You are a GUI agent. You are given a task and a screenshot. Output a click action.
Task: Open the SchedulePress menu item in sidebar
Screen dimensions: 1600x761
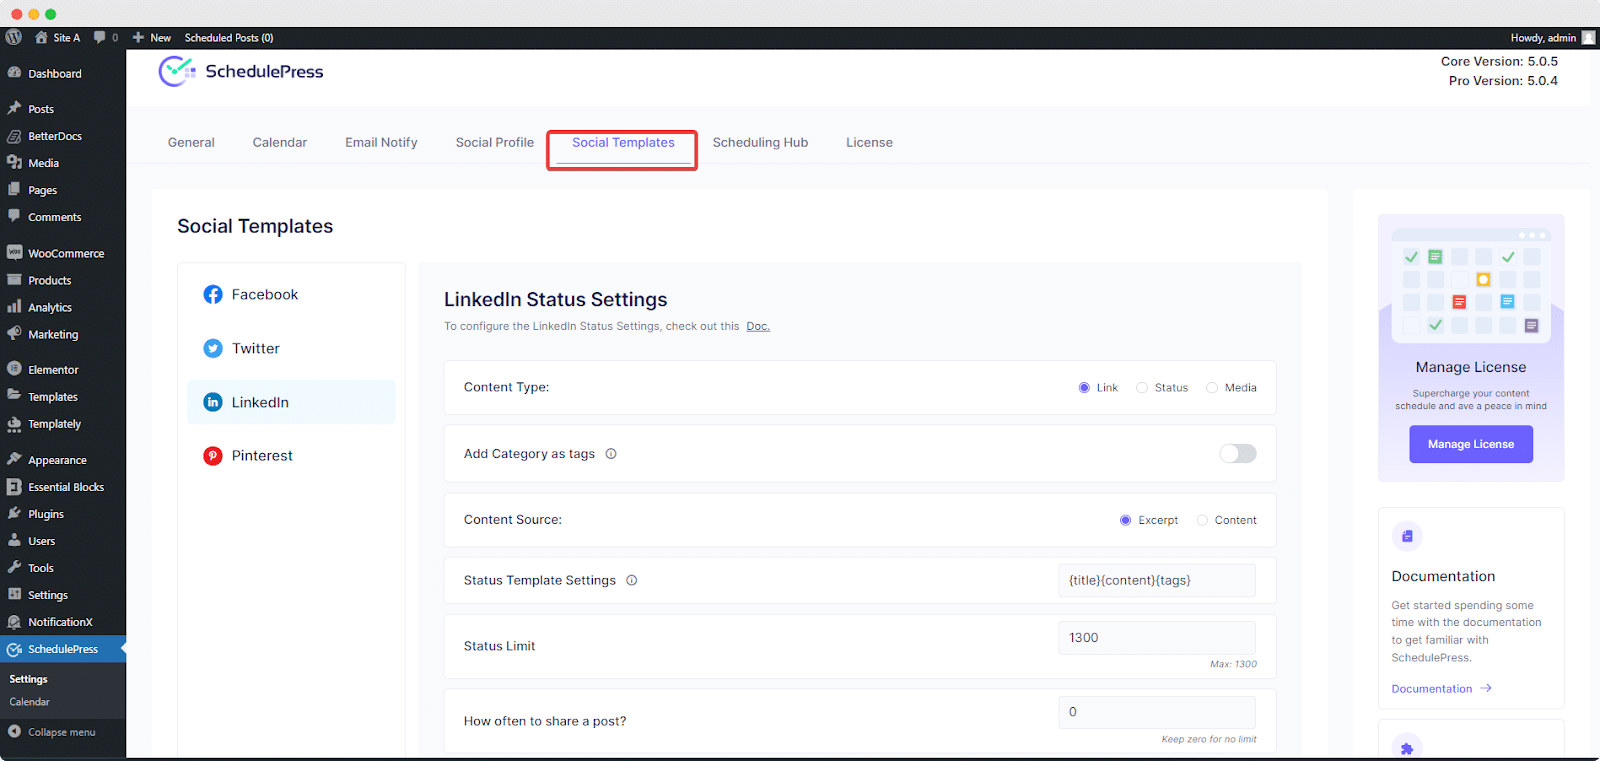pos(63,649)
